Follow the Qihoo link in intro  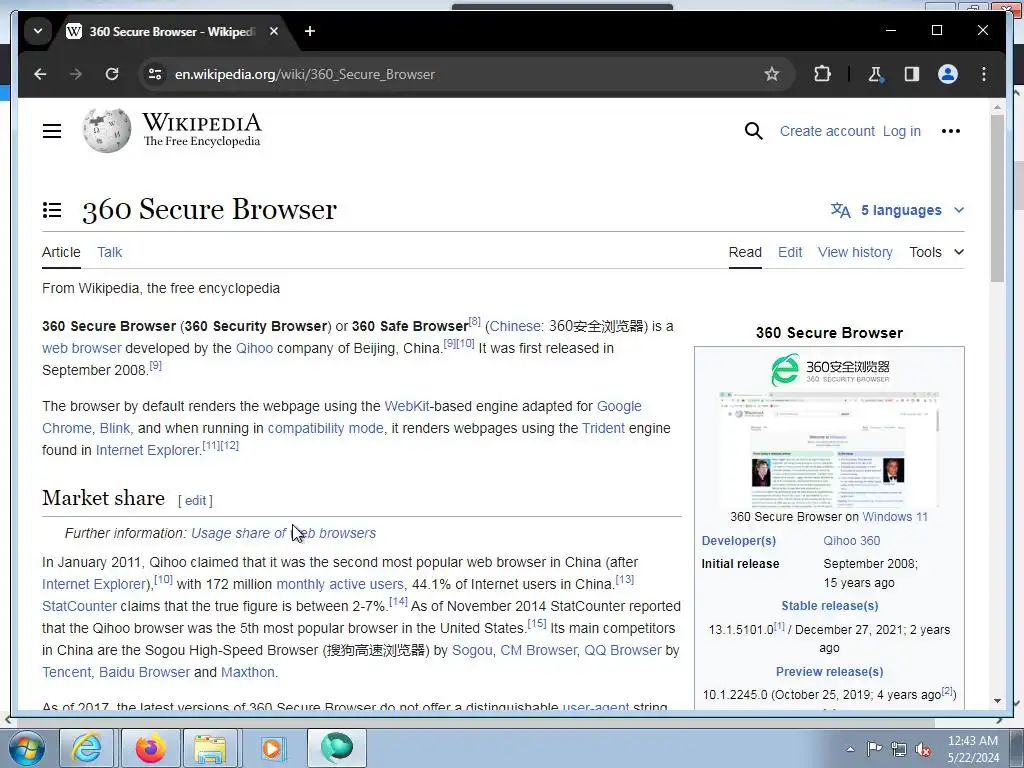pos(254,348)
